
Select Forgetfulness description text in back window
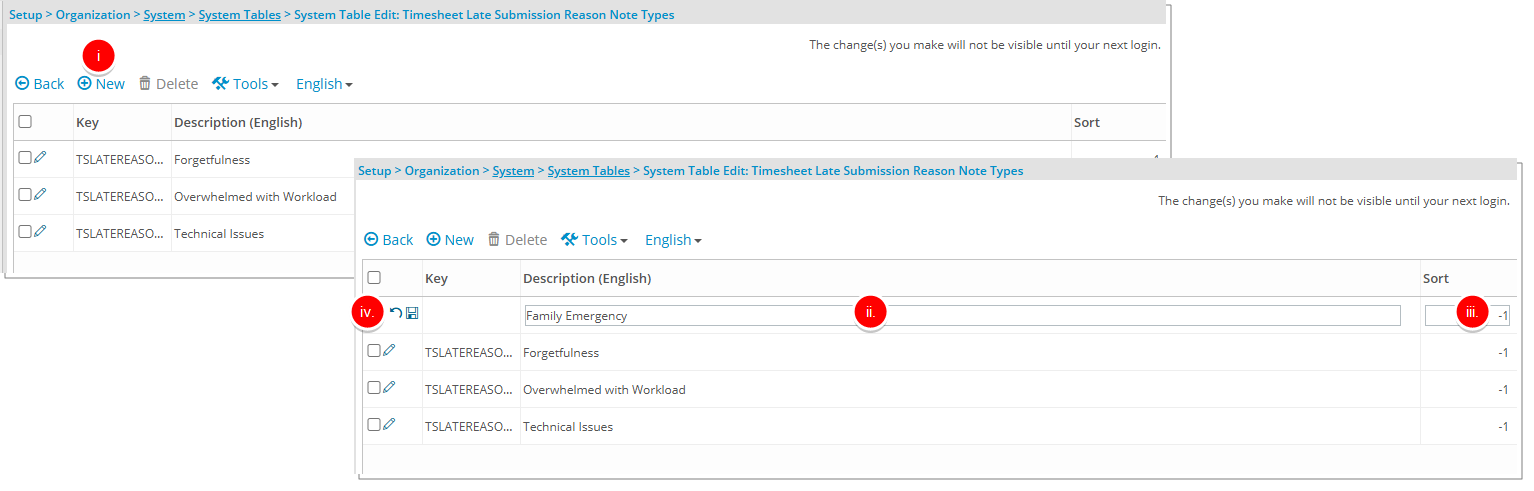212,159
